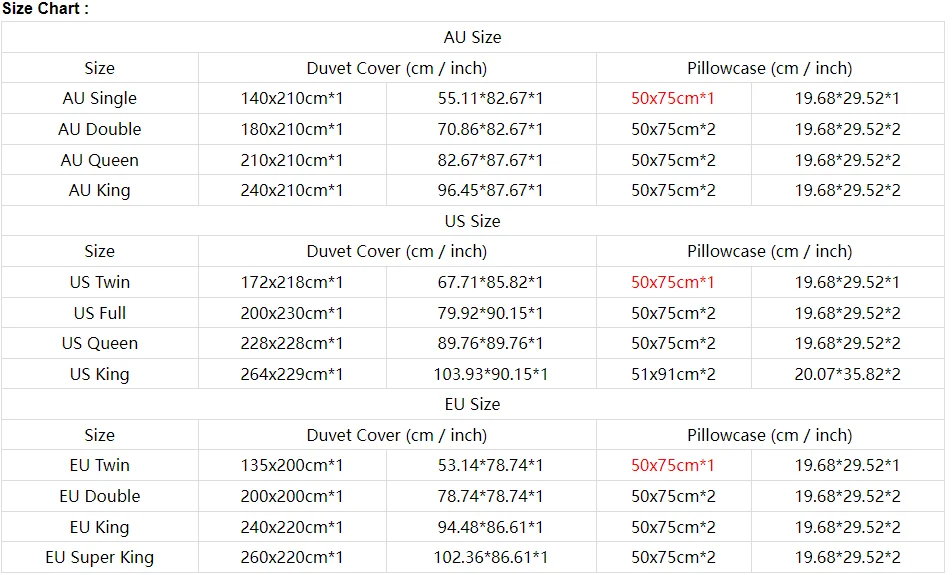Viewport: 952px width, 575px height.
Task: Click the Size Chart heading text
Action: (45, 9)
